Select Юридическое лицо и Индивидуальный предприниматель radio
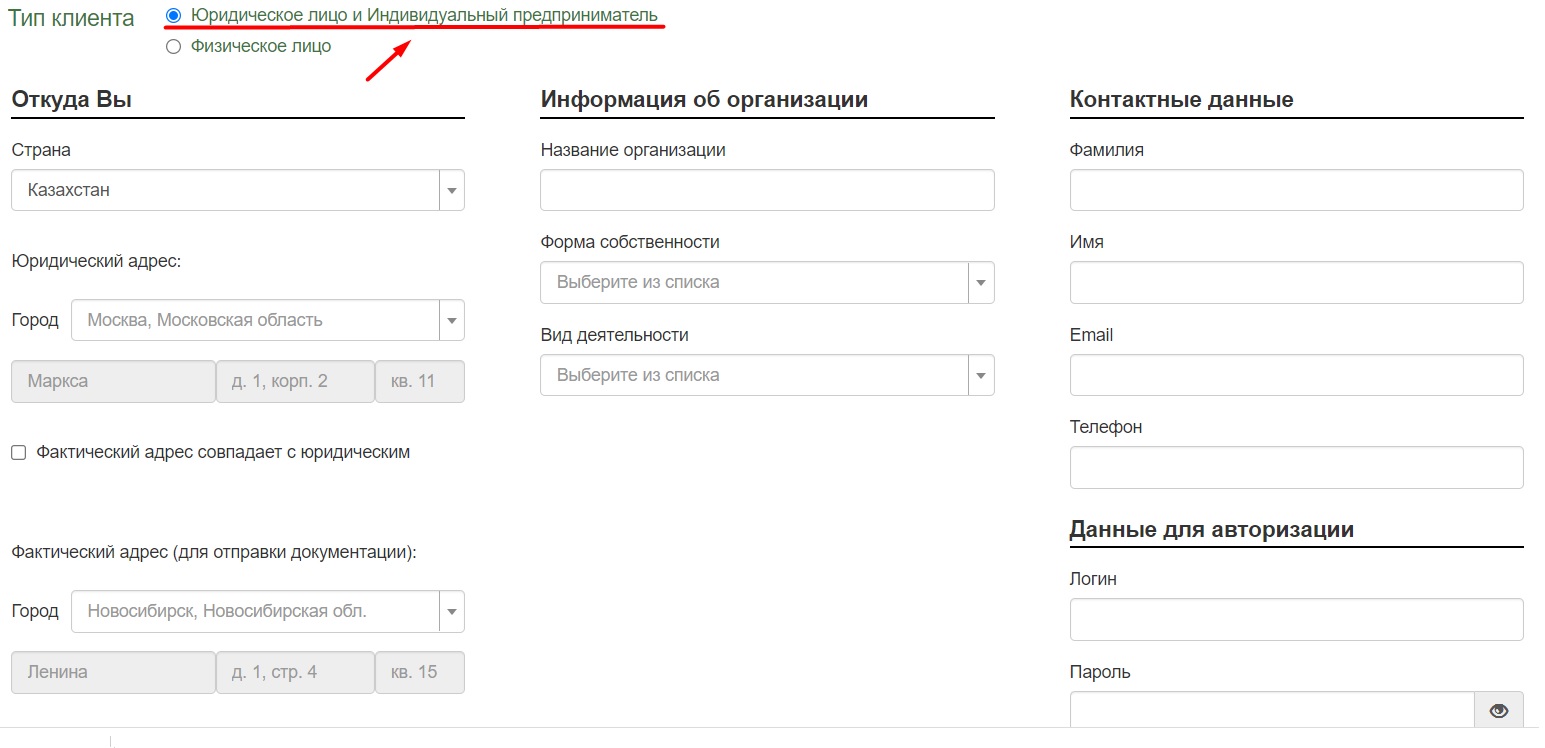This screenshot has height=748, width=1545. [174, 16]
